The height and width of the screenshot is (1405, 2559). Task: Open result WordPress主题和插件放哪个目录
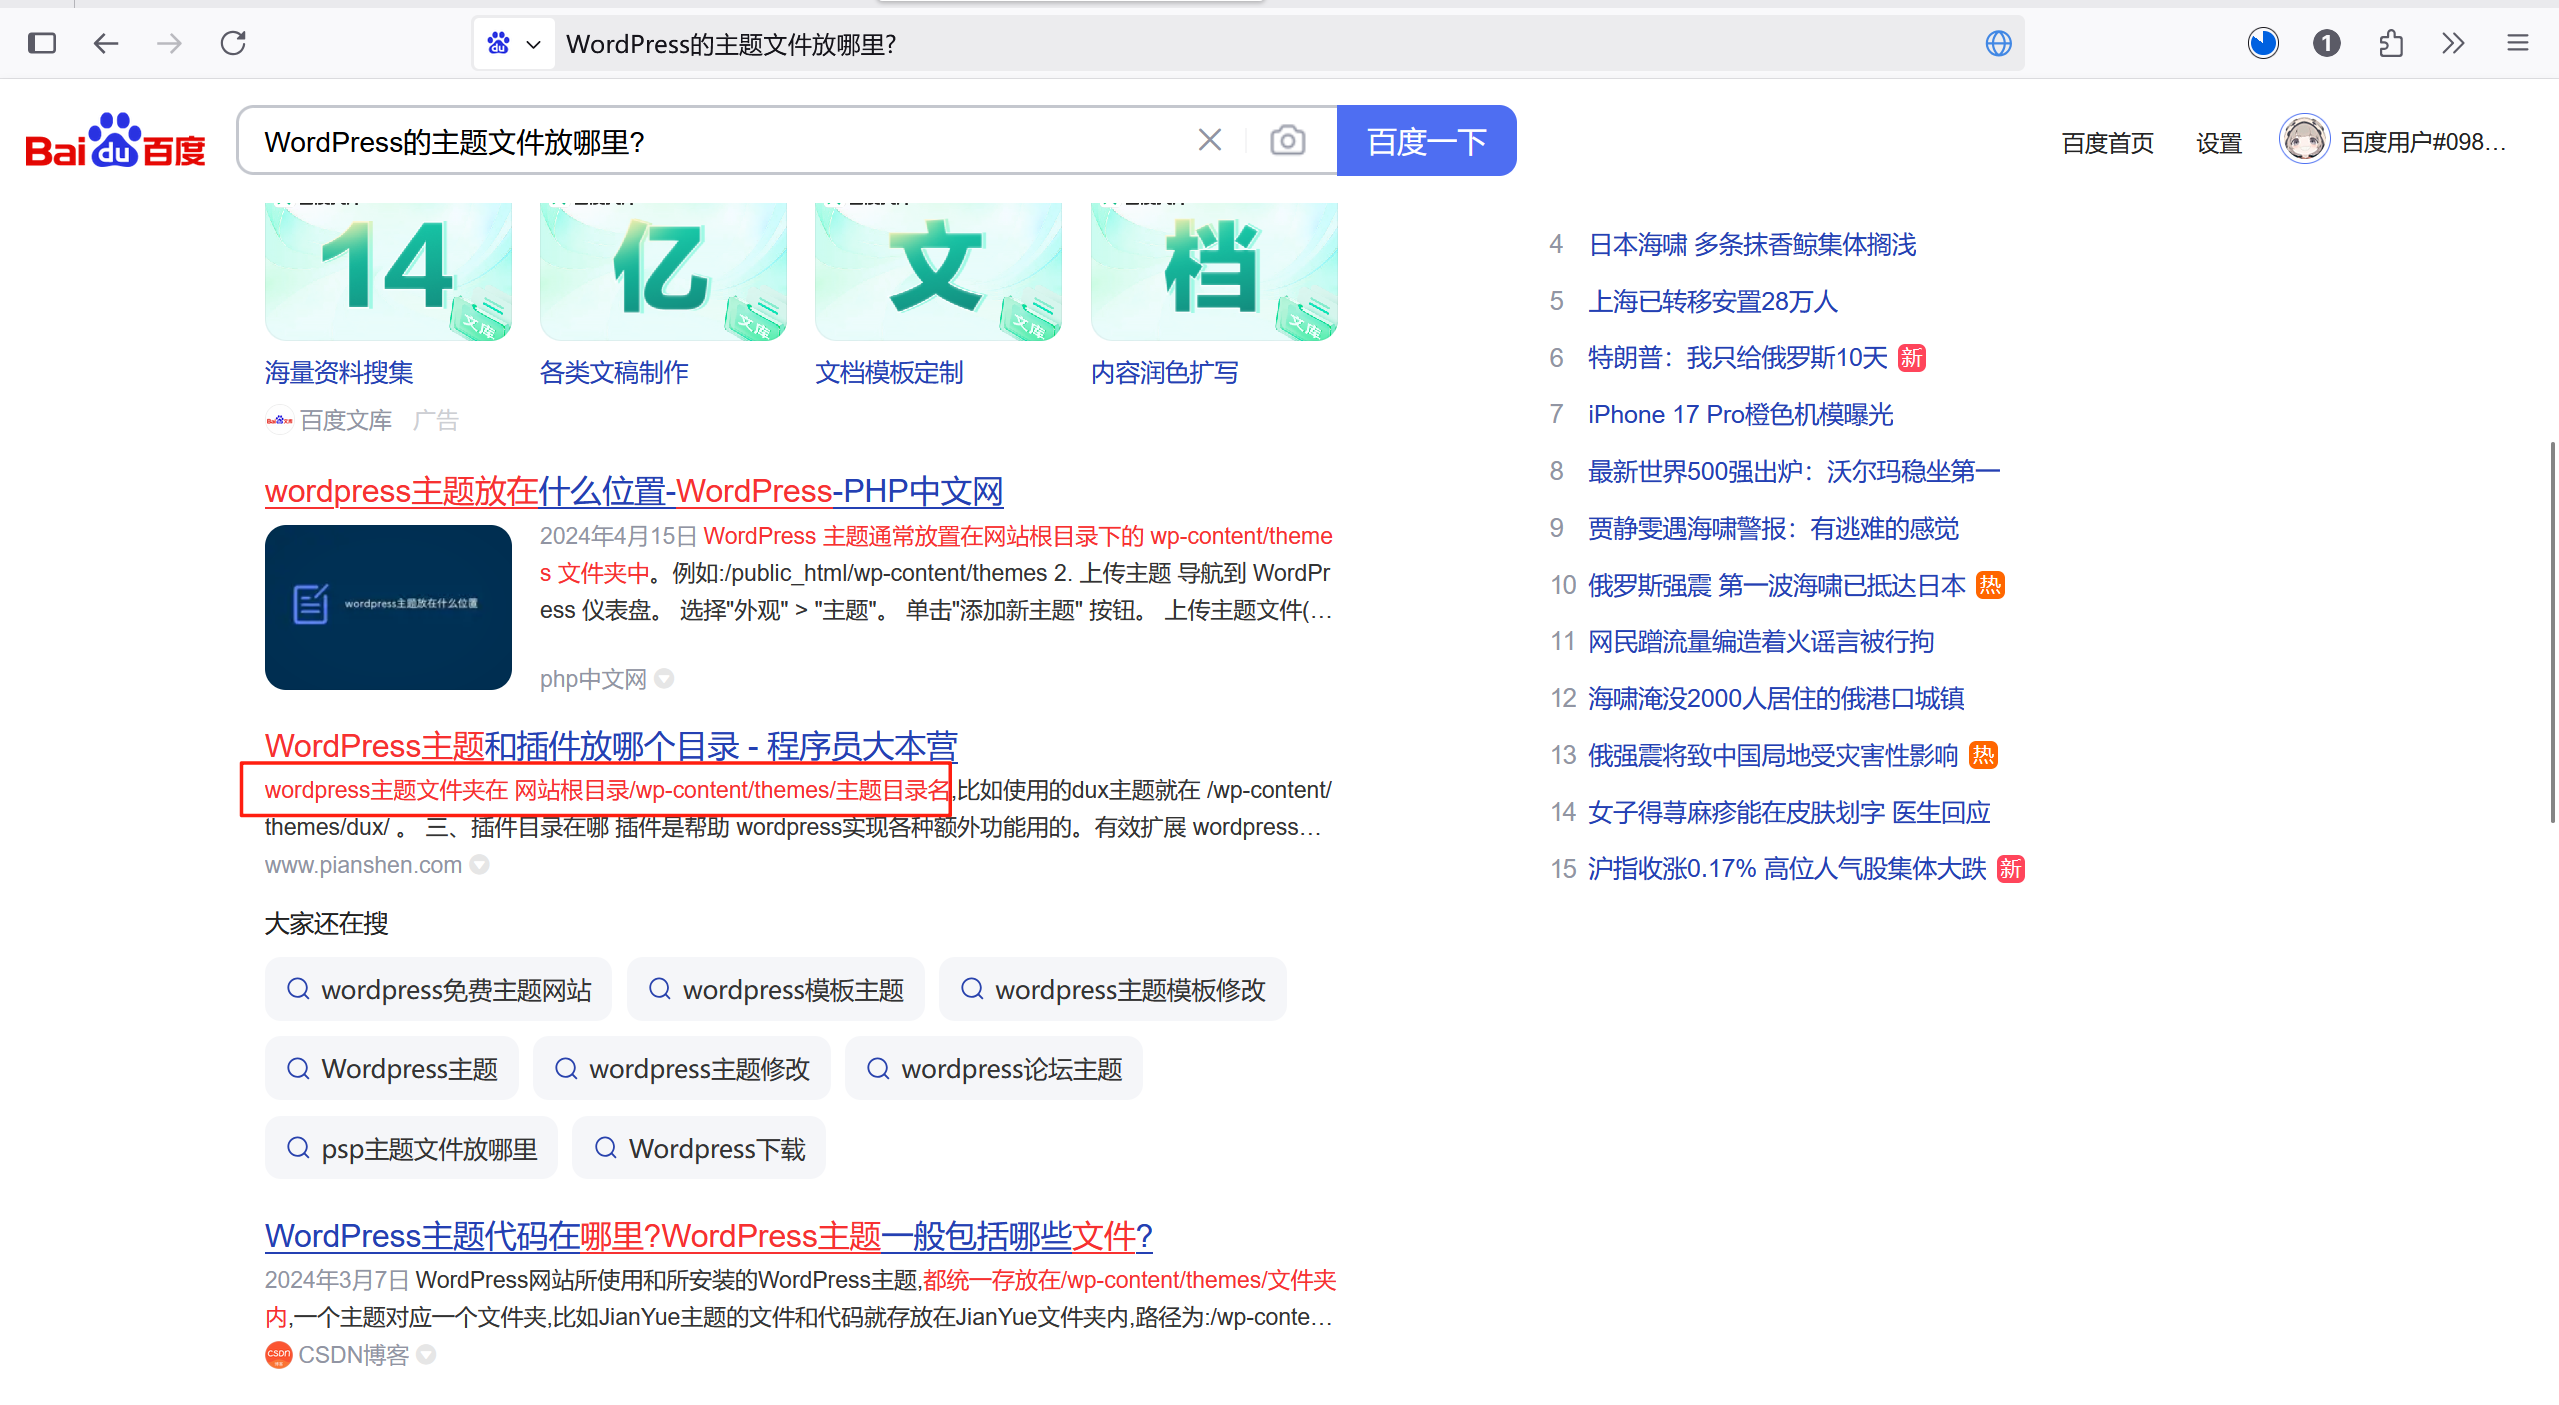pos(611,746)
